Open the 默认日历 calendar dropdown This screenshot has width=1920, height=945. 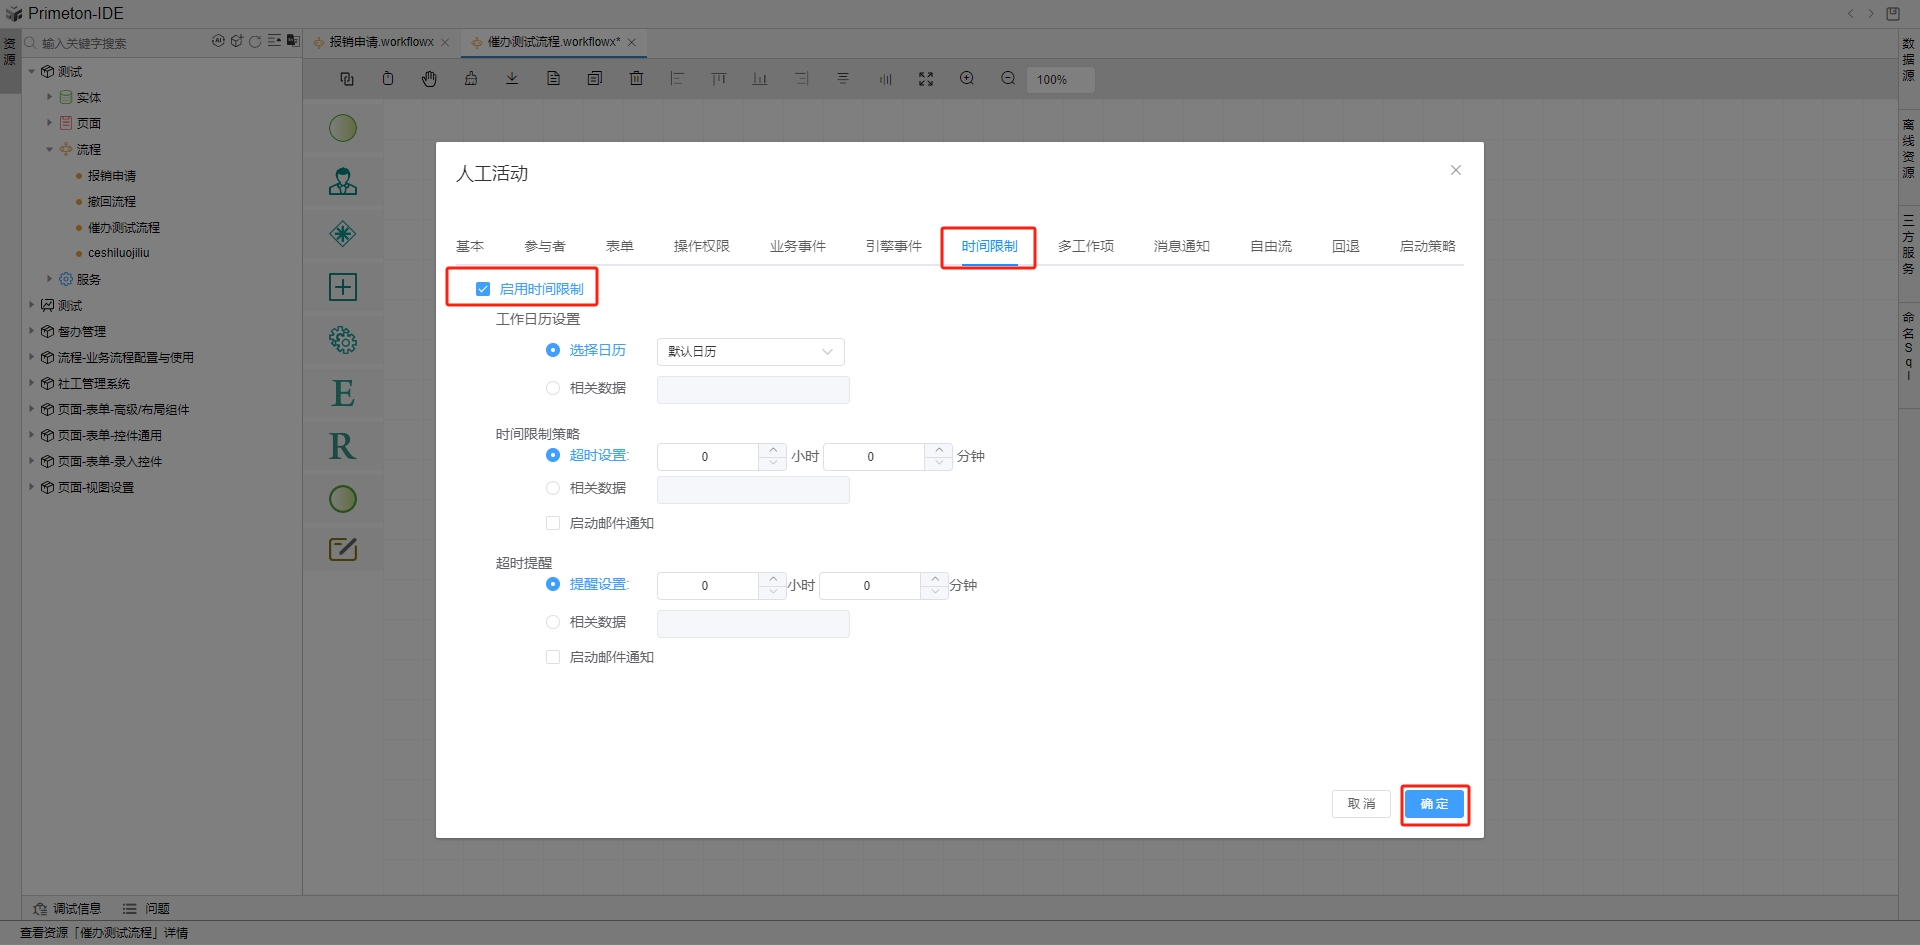pos(750,352)
